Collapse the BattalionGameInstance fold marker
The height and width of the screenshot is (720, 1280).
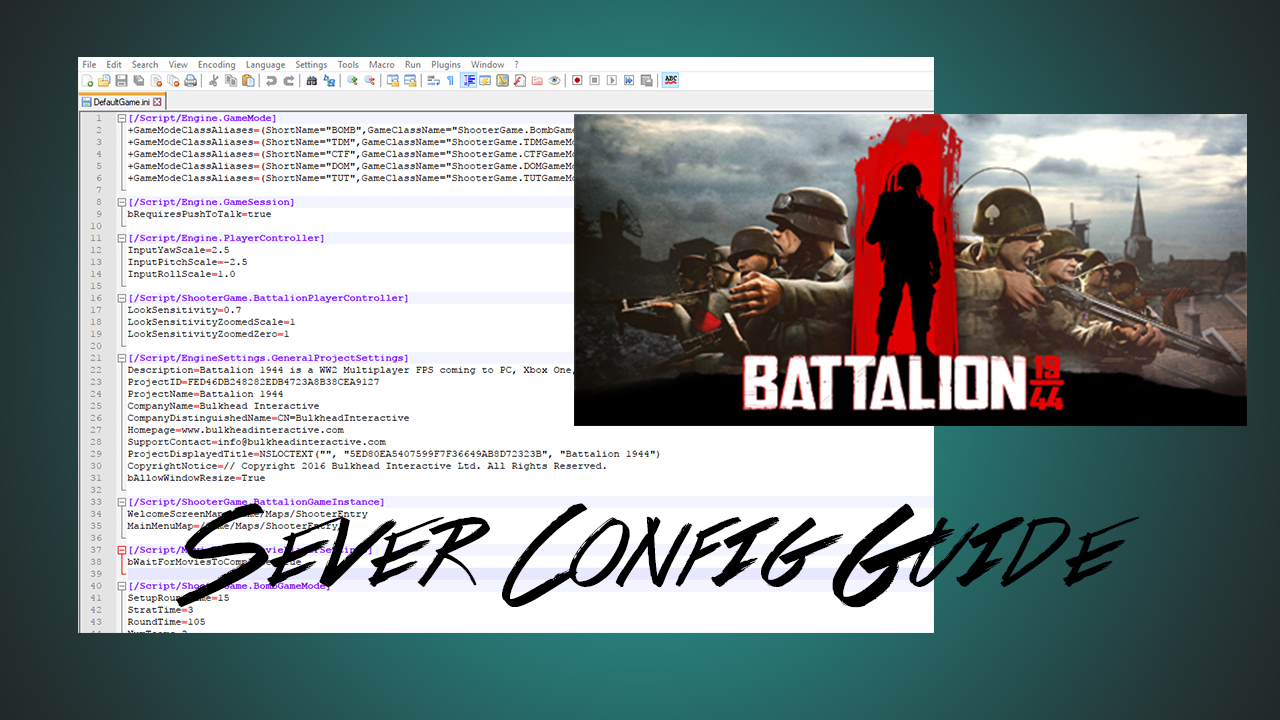pyautogui.click(x=121, y=501)
